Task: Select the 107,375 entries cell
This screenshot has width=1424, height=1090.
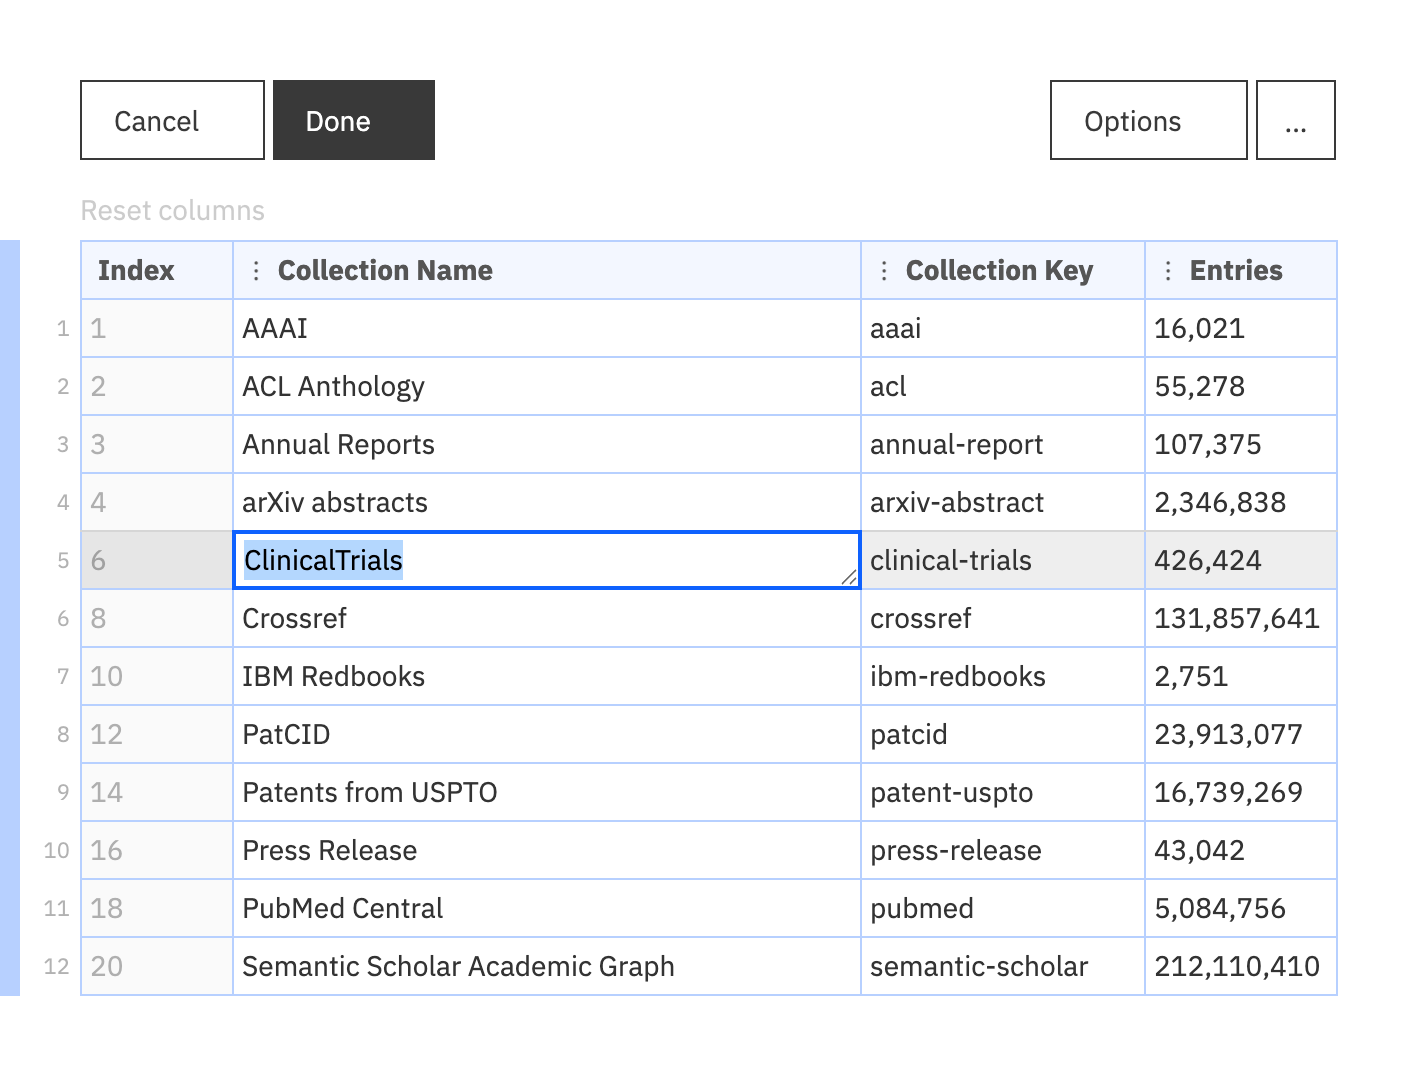Action: pyautogui.click(x=1241, y=444)
